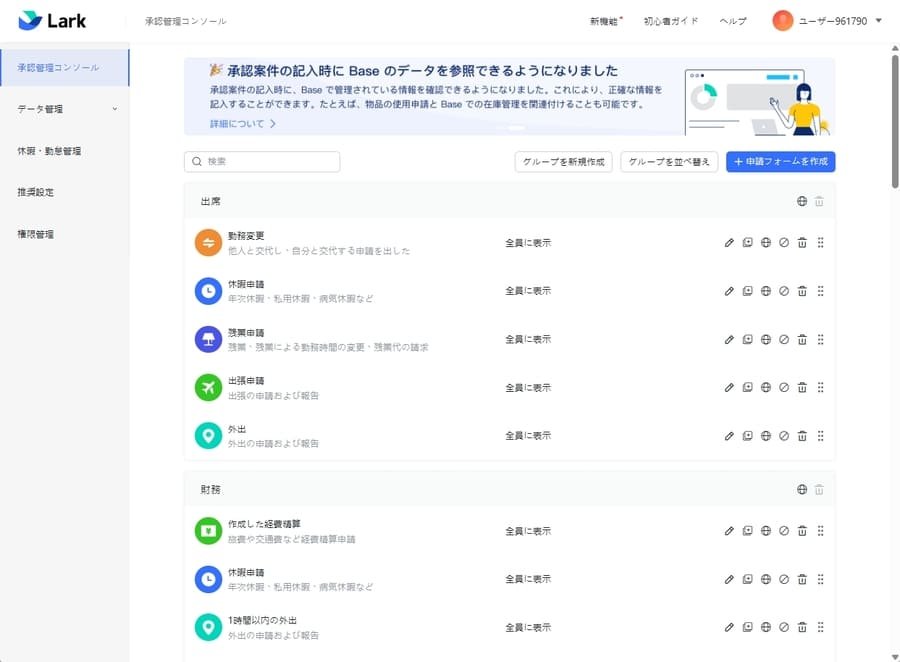Toggle visibility settings for the 出席 group
Viewport: 900px width, 662px height.
pos(800,200)
